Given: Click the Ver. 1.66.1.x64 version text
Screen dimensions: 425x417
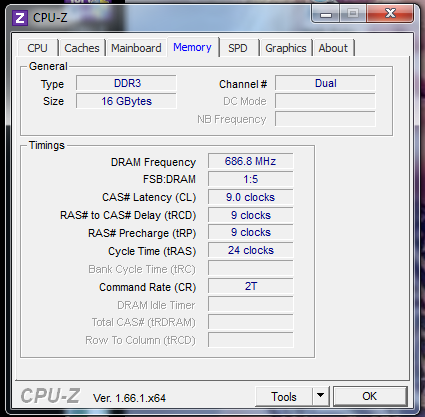Looking at the screenshot, I should coord(129,398).
